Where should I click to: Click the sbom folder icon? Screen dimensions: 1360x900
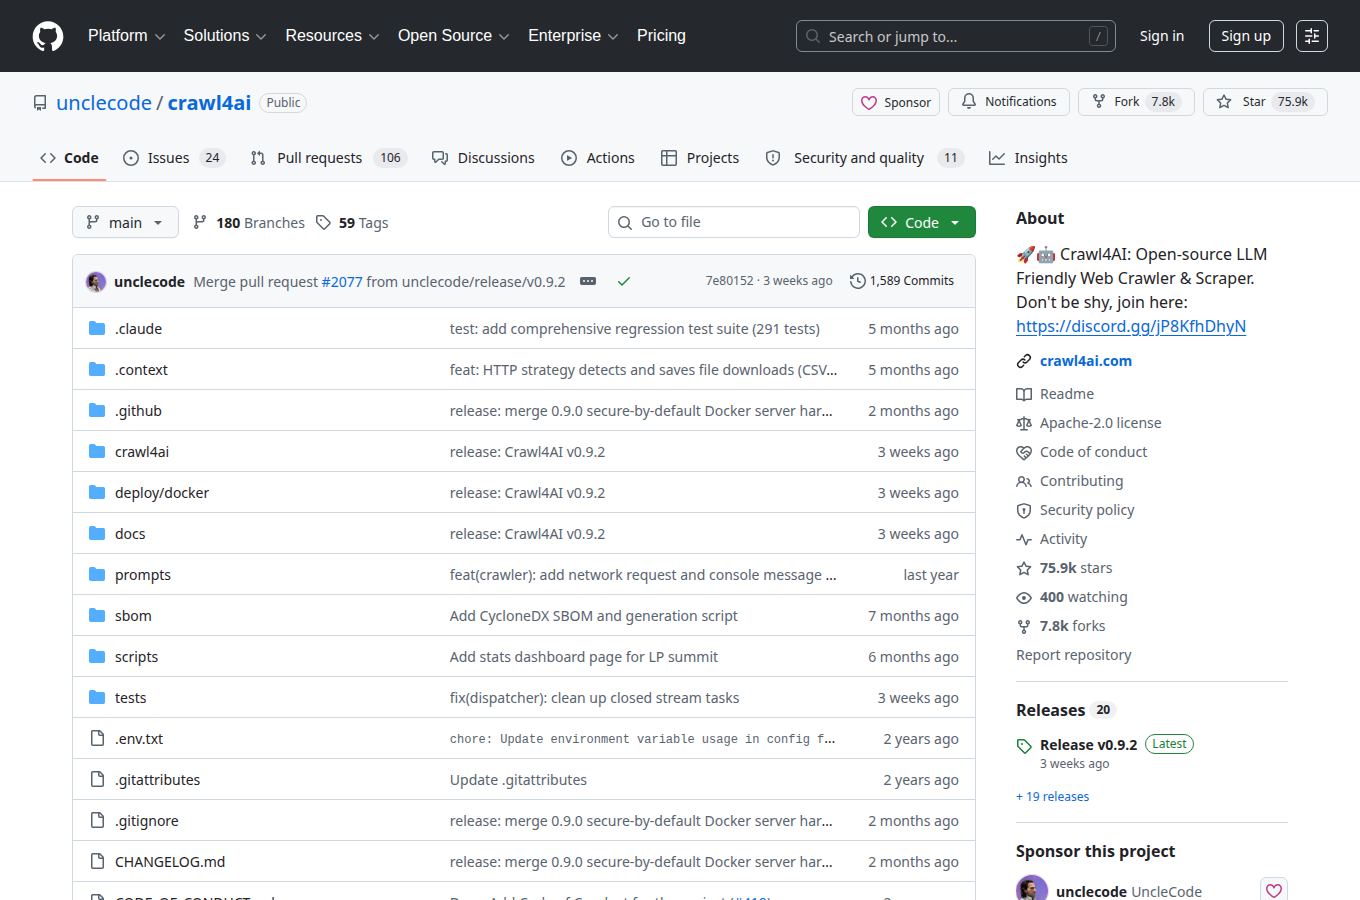(x=97, y=615)
